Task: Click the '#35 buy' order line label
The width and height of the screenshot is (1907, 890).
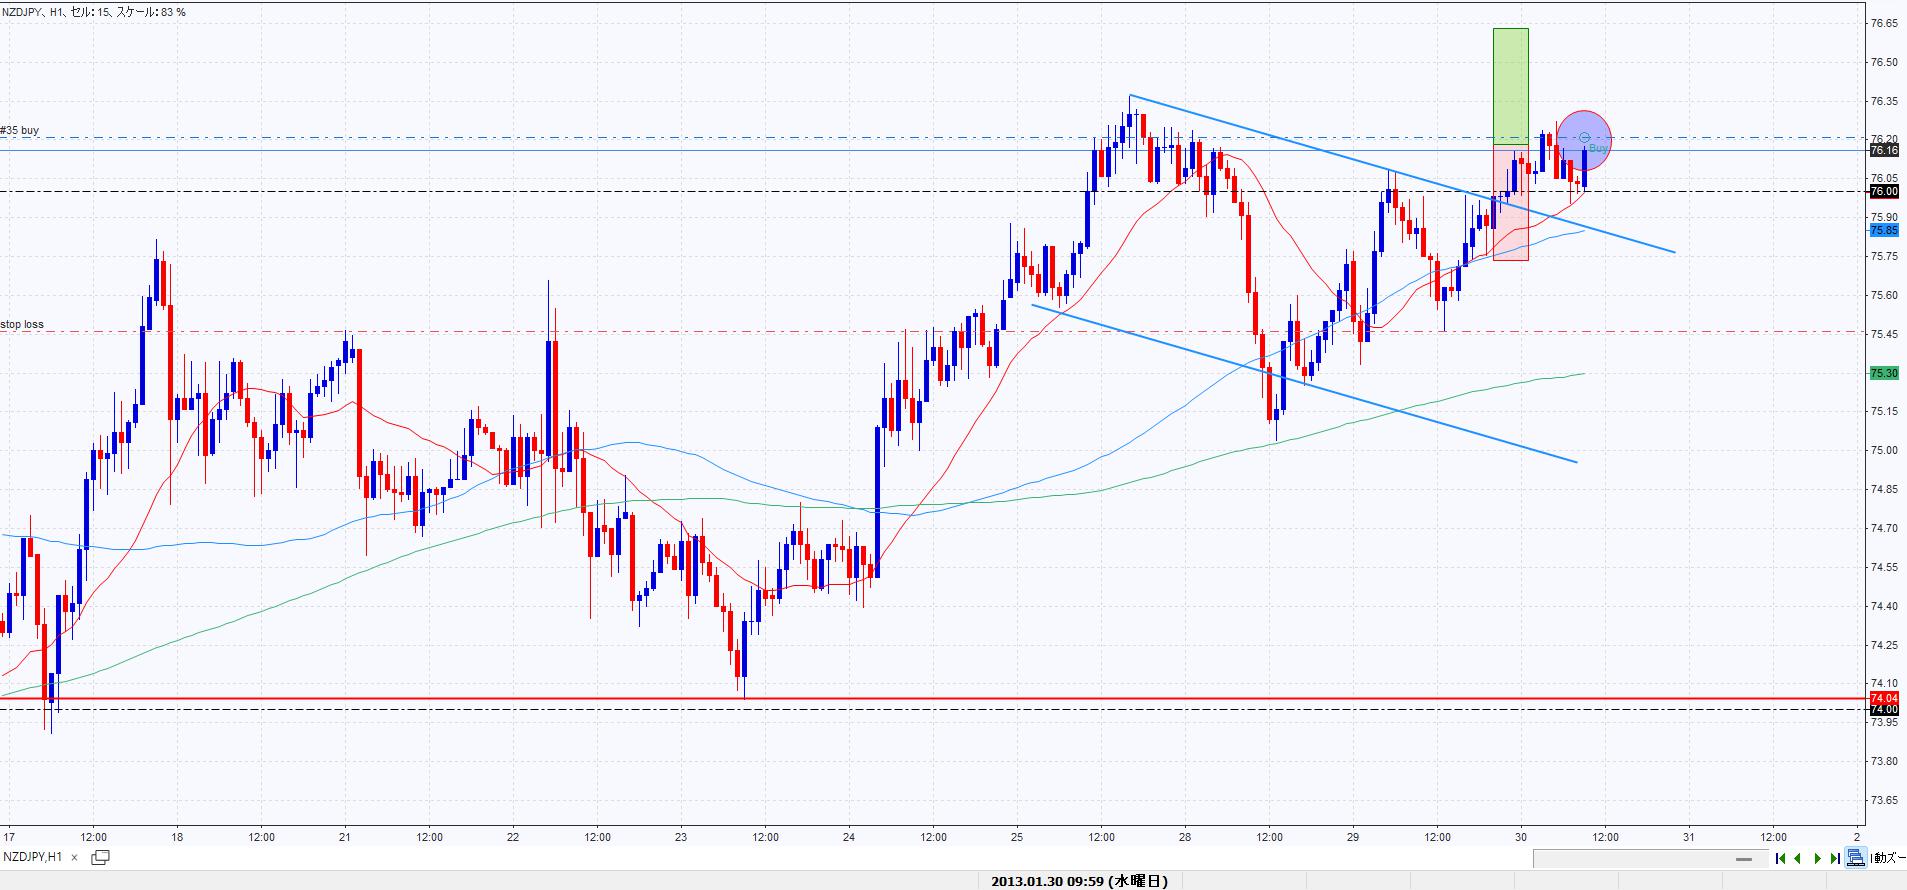Action: click(x=21, y=130)
